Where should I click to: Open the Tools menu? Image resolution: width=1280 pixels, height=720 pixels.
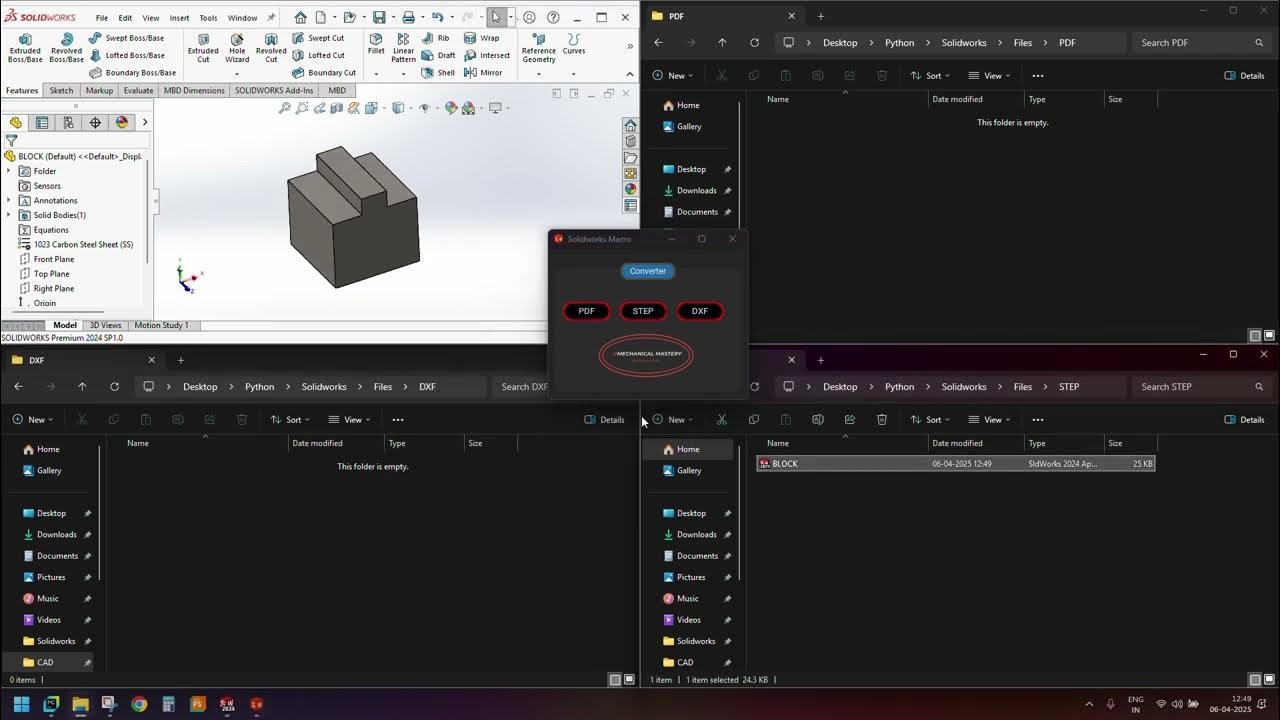[x=208, y=18]
